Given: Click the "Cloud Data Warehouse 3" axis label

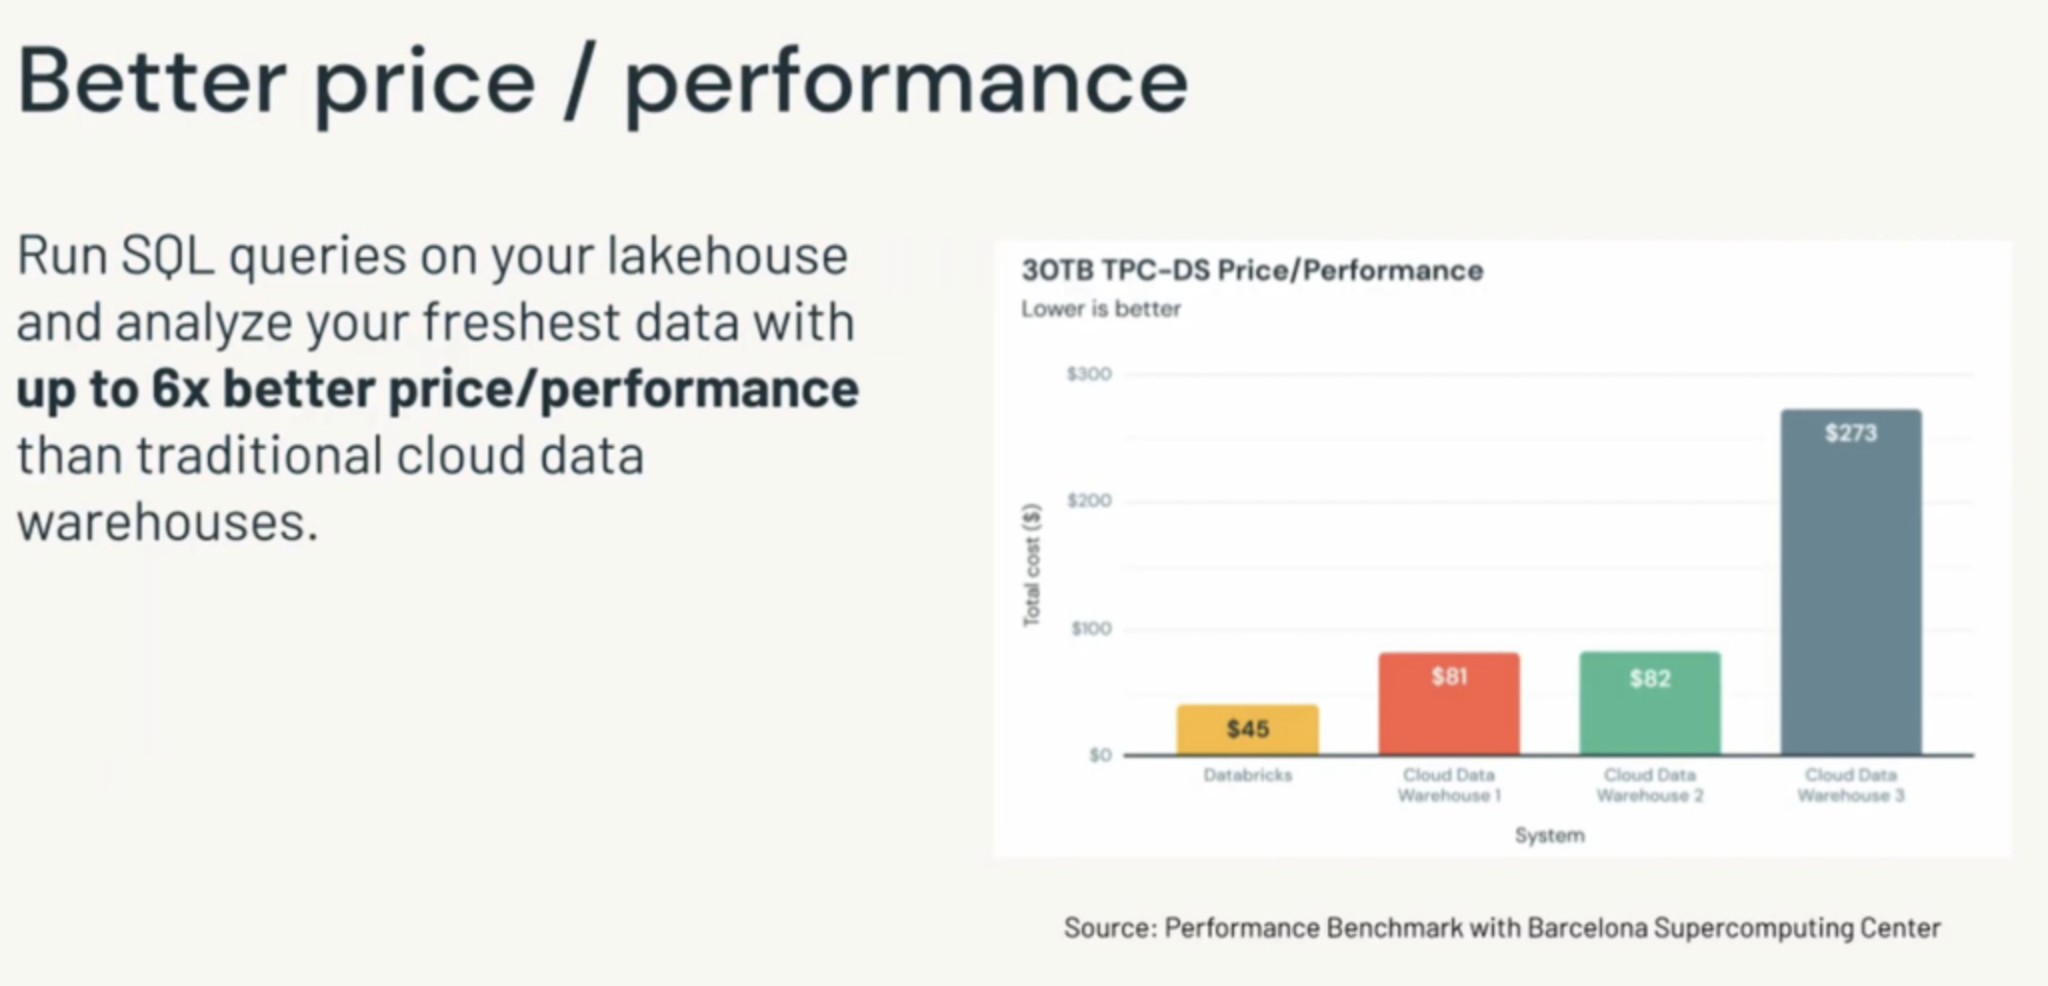Looking at the screenshot, I should point(1850,785).
